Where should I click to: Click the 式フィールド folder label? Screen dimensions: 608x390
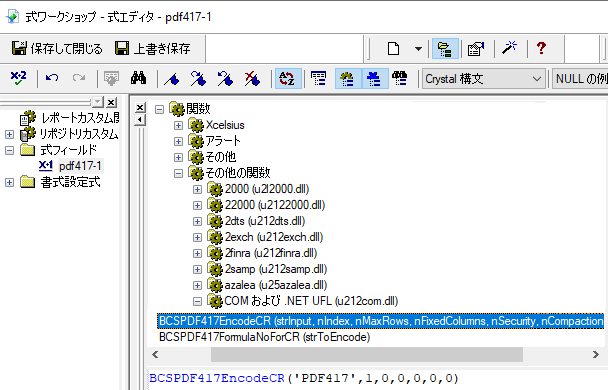pyautogui.click(x=68, y=150)
